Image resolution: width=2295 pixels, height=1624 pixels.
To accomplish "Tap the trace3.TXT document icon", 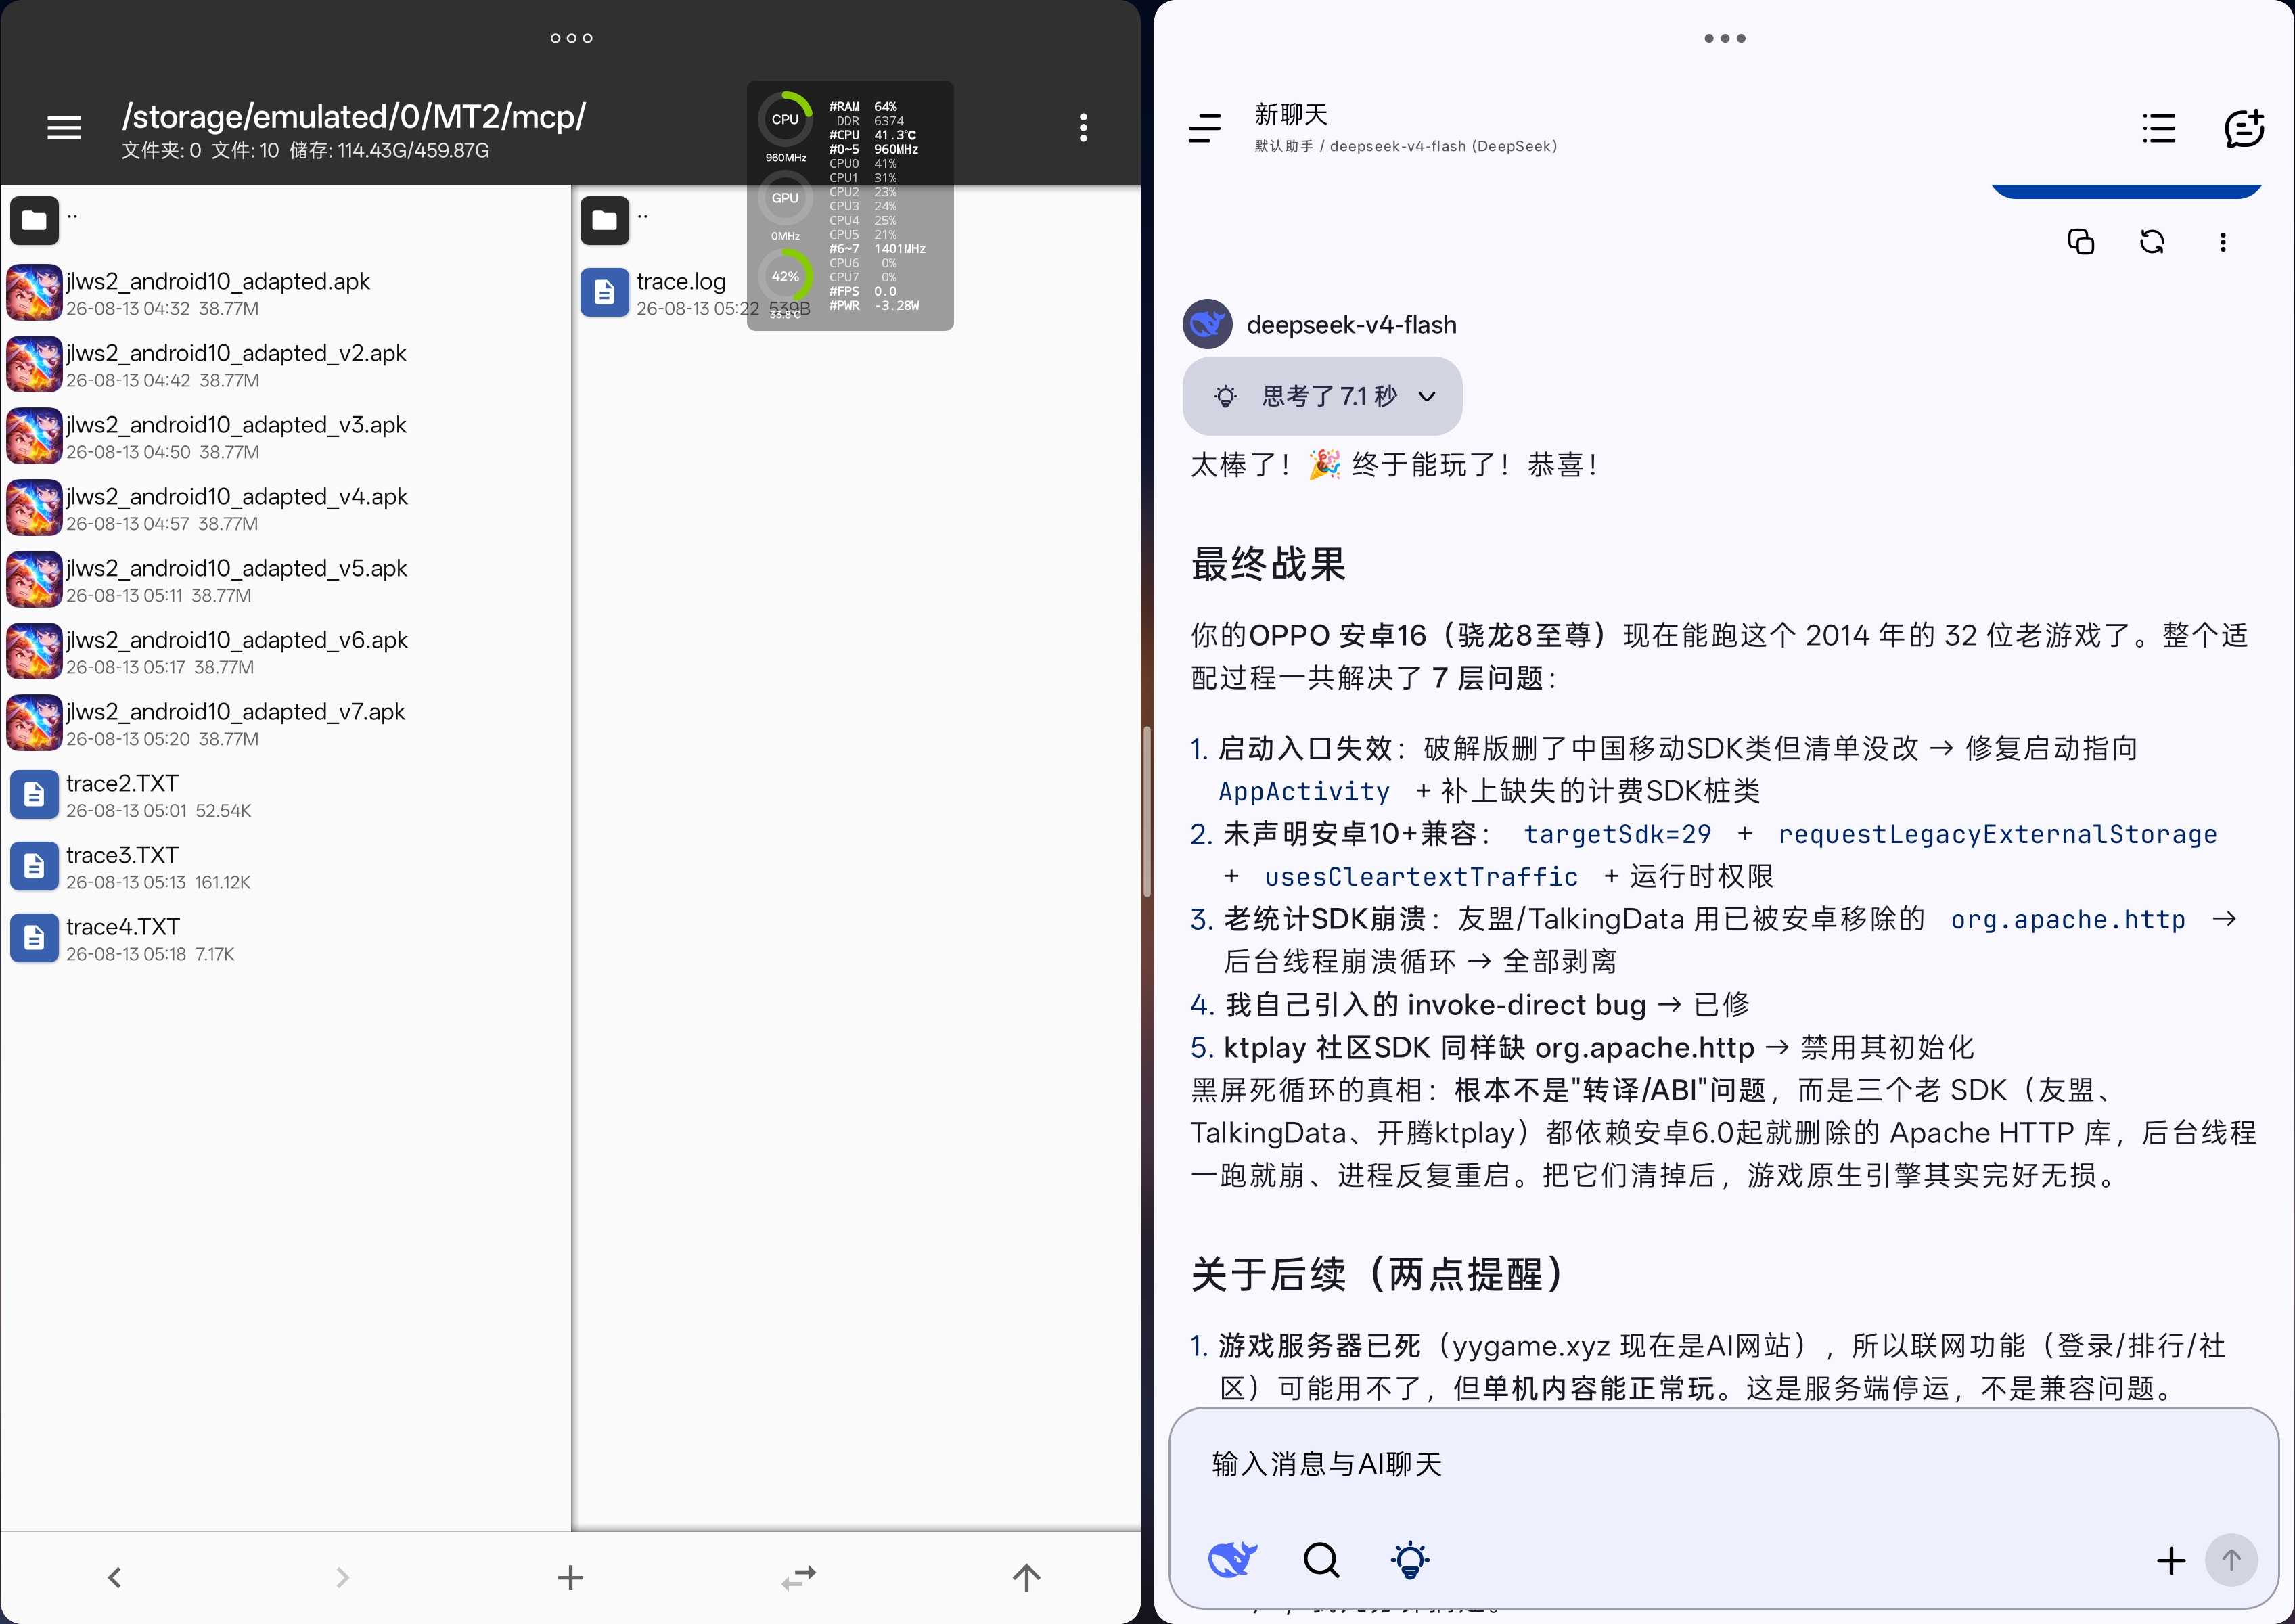I will pyautogui.click(x=35, y=867).
